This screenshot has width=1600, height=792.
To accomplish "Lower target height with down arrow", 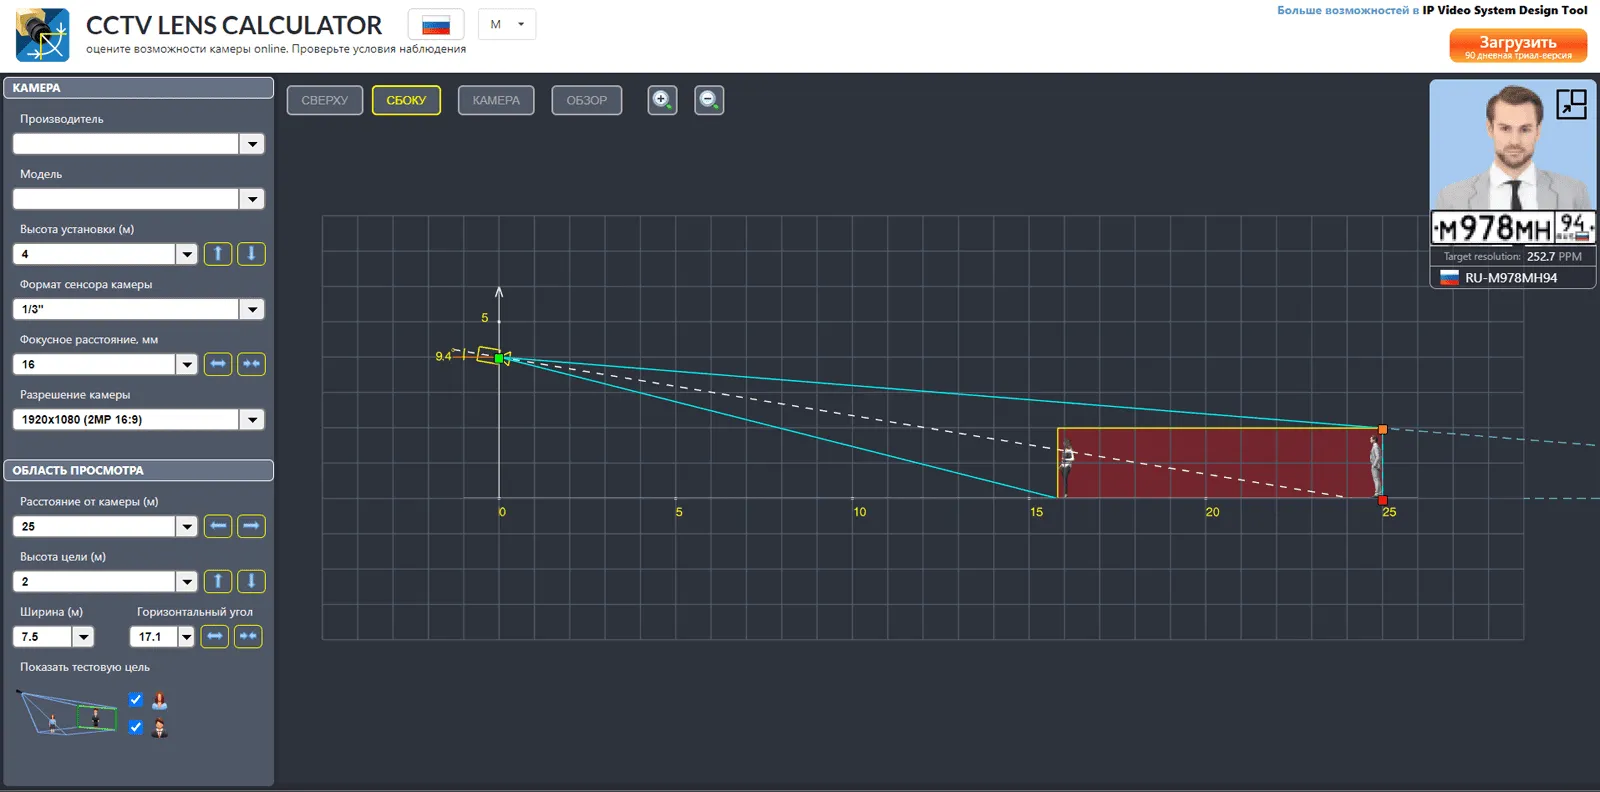I will [251, 581].
